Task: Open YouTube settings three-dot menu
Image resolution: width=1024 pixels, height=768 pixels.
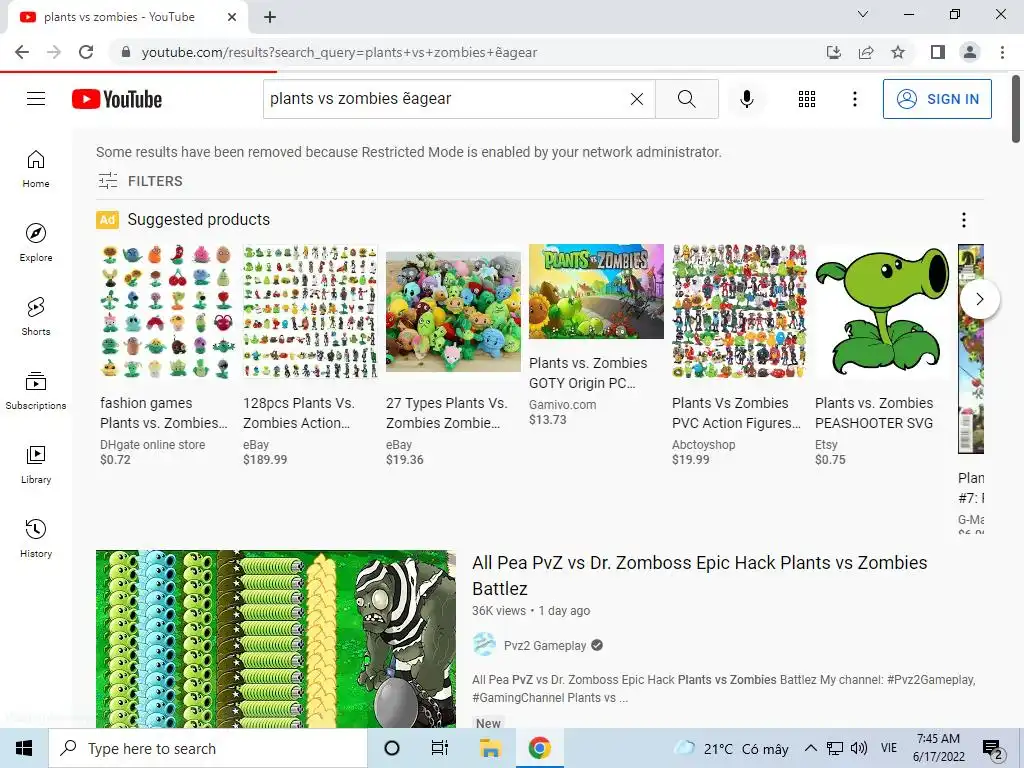Action: [854, 99]
